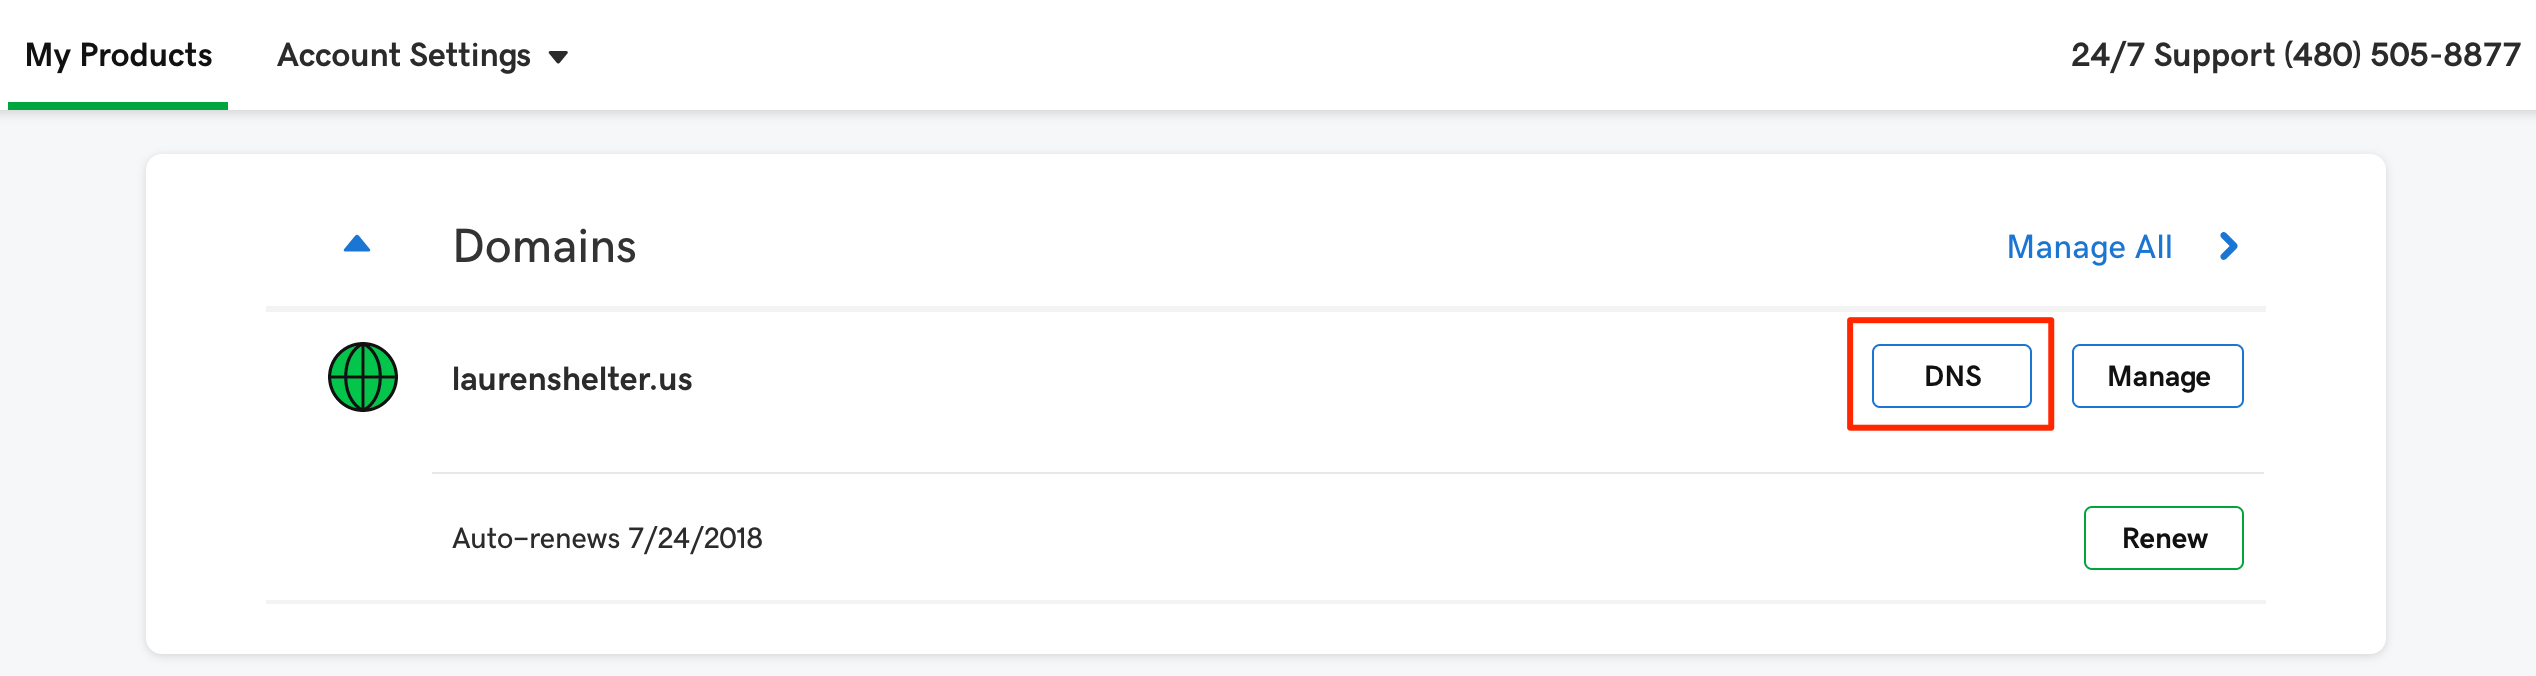Select the laurenshelter.us domain name
Image resolution: width=2536 pixels, height=676 pixels.
click(572, 379)
